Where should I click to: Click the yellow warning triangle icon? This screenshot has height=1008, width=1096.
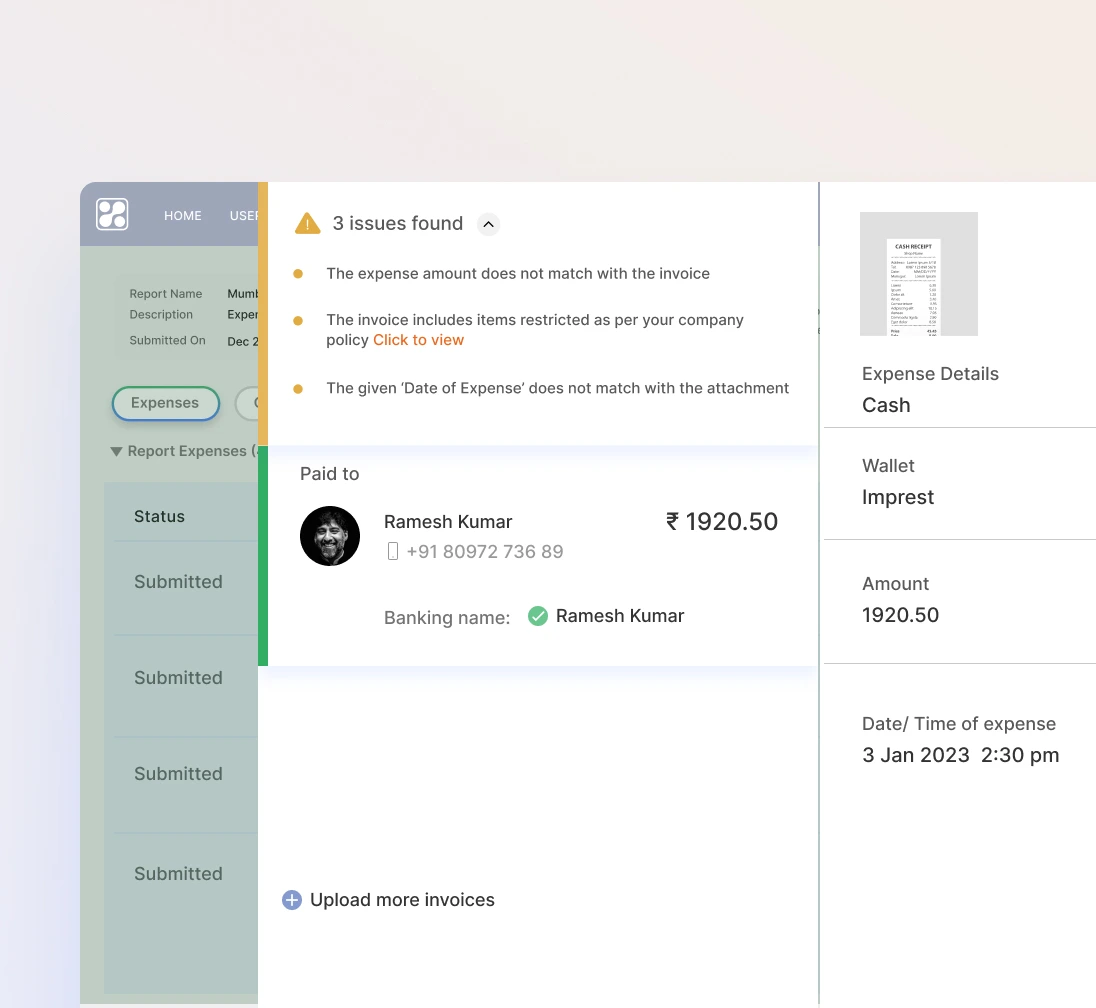click(307, 224)
